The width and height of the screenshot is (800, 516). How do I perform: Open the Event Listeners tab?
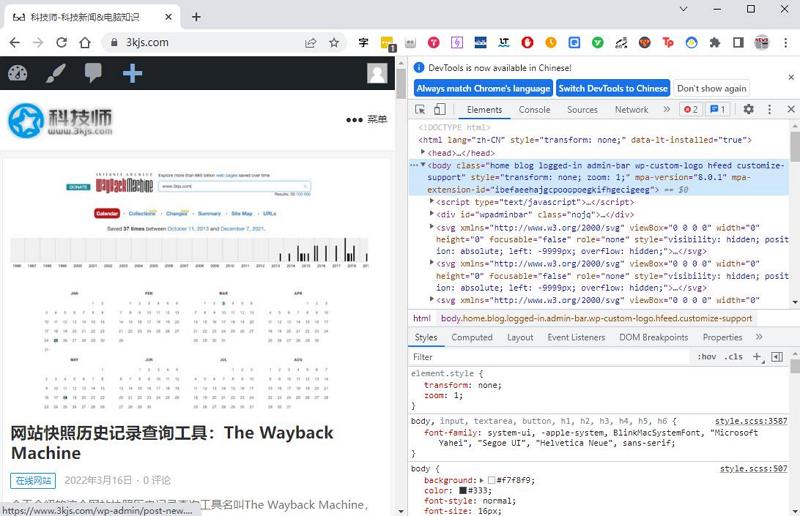[x=576, y=337]
